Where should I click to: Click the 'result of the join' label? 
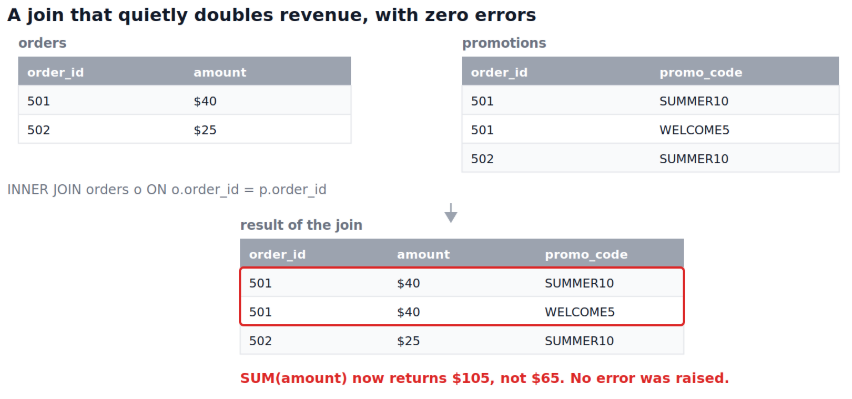301,225
